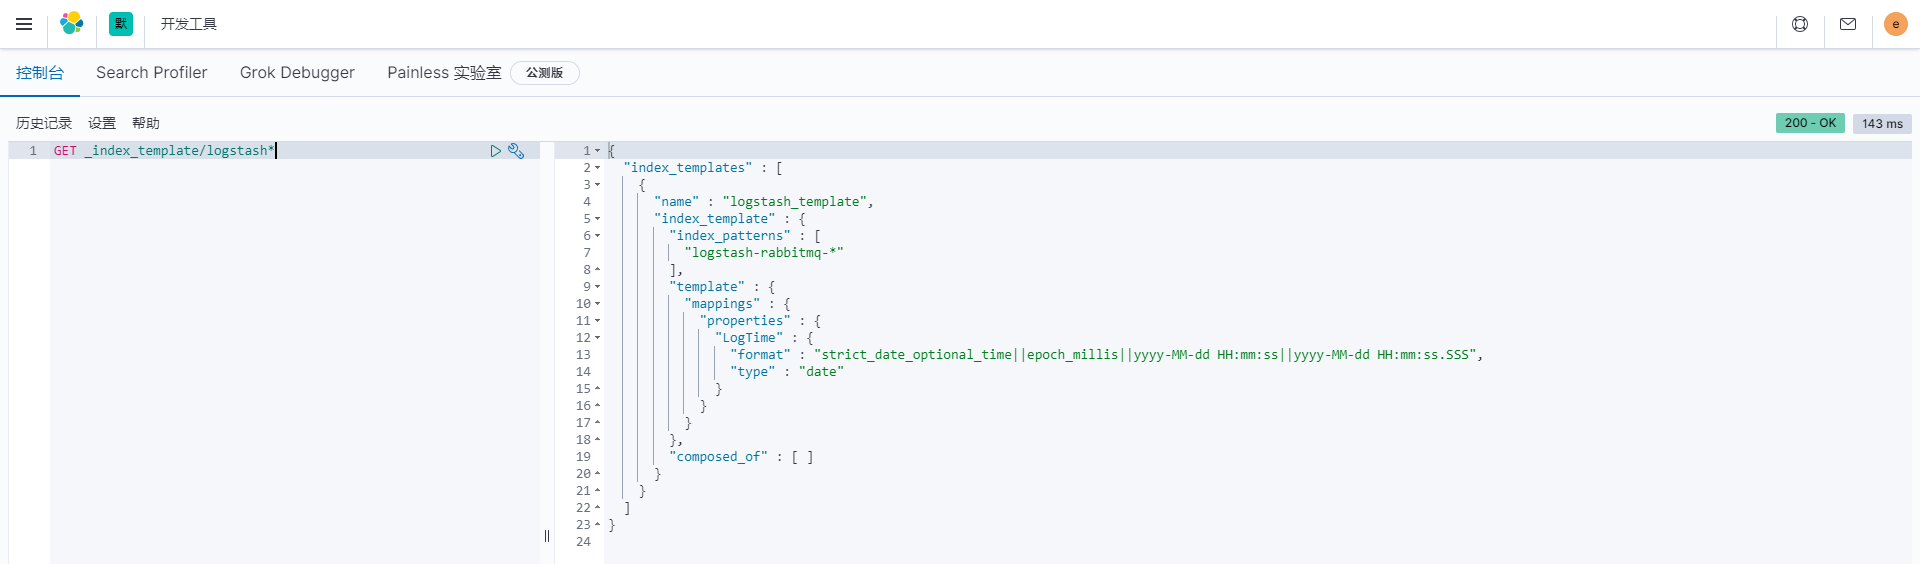Viewport: 1920px width, 564px height.
Task: Switch to the Painless 实验室 tab
Action: [x=444, y=73]
